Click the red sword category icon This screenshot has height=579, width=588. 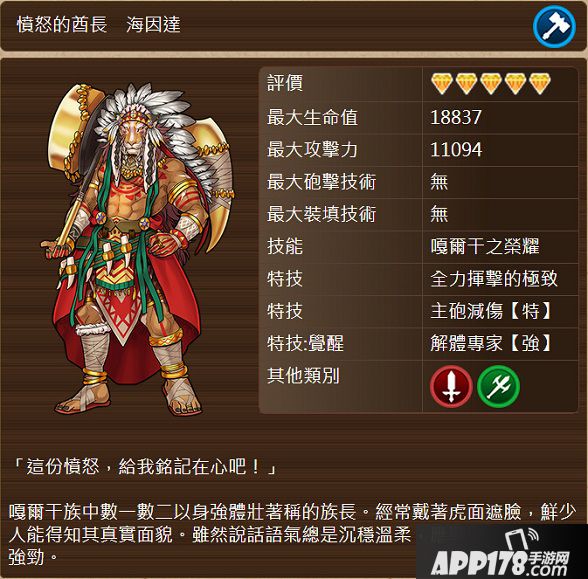click(451, 386)
